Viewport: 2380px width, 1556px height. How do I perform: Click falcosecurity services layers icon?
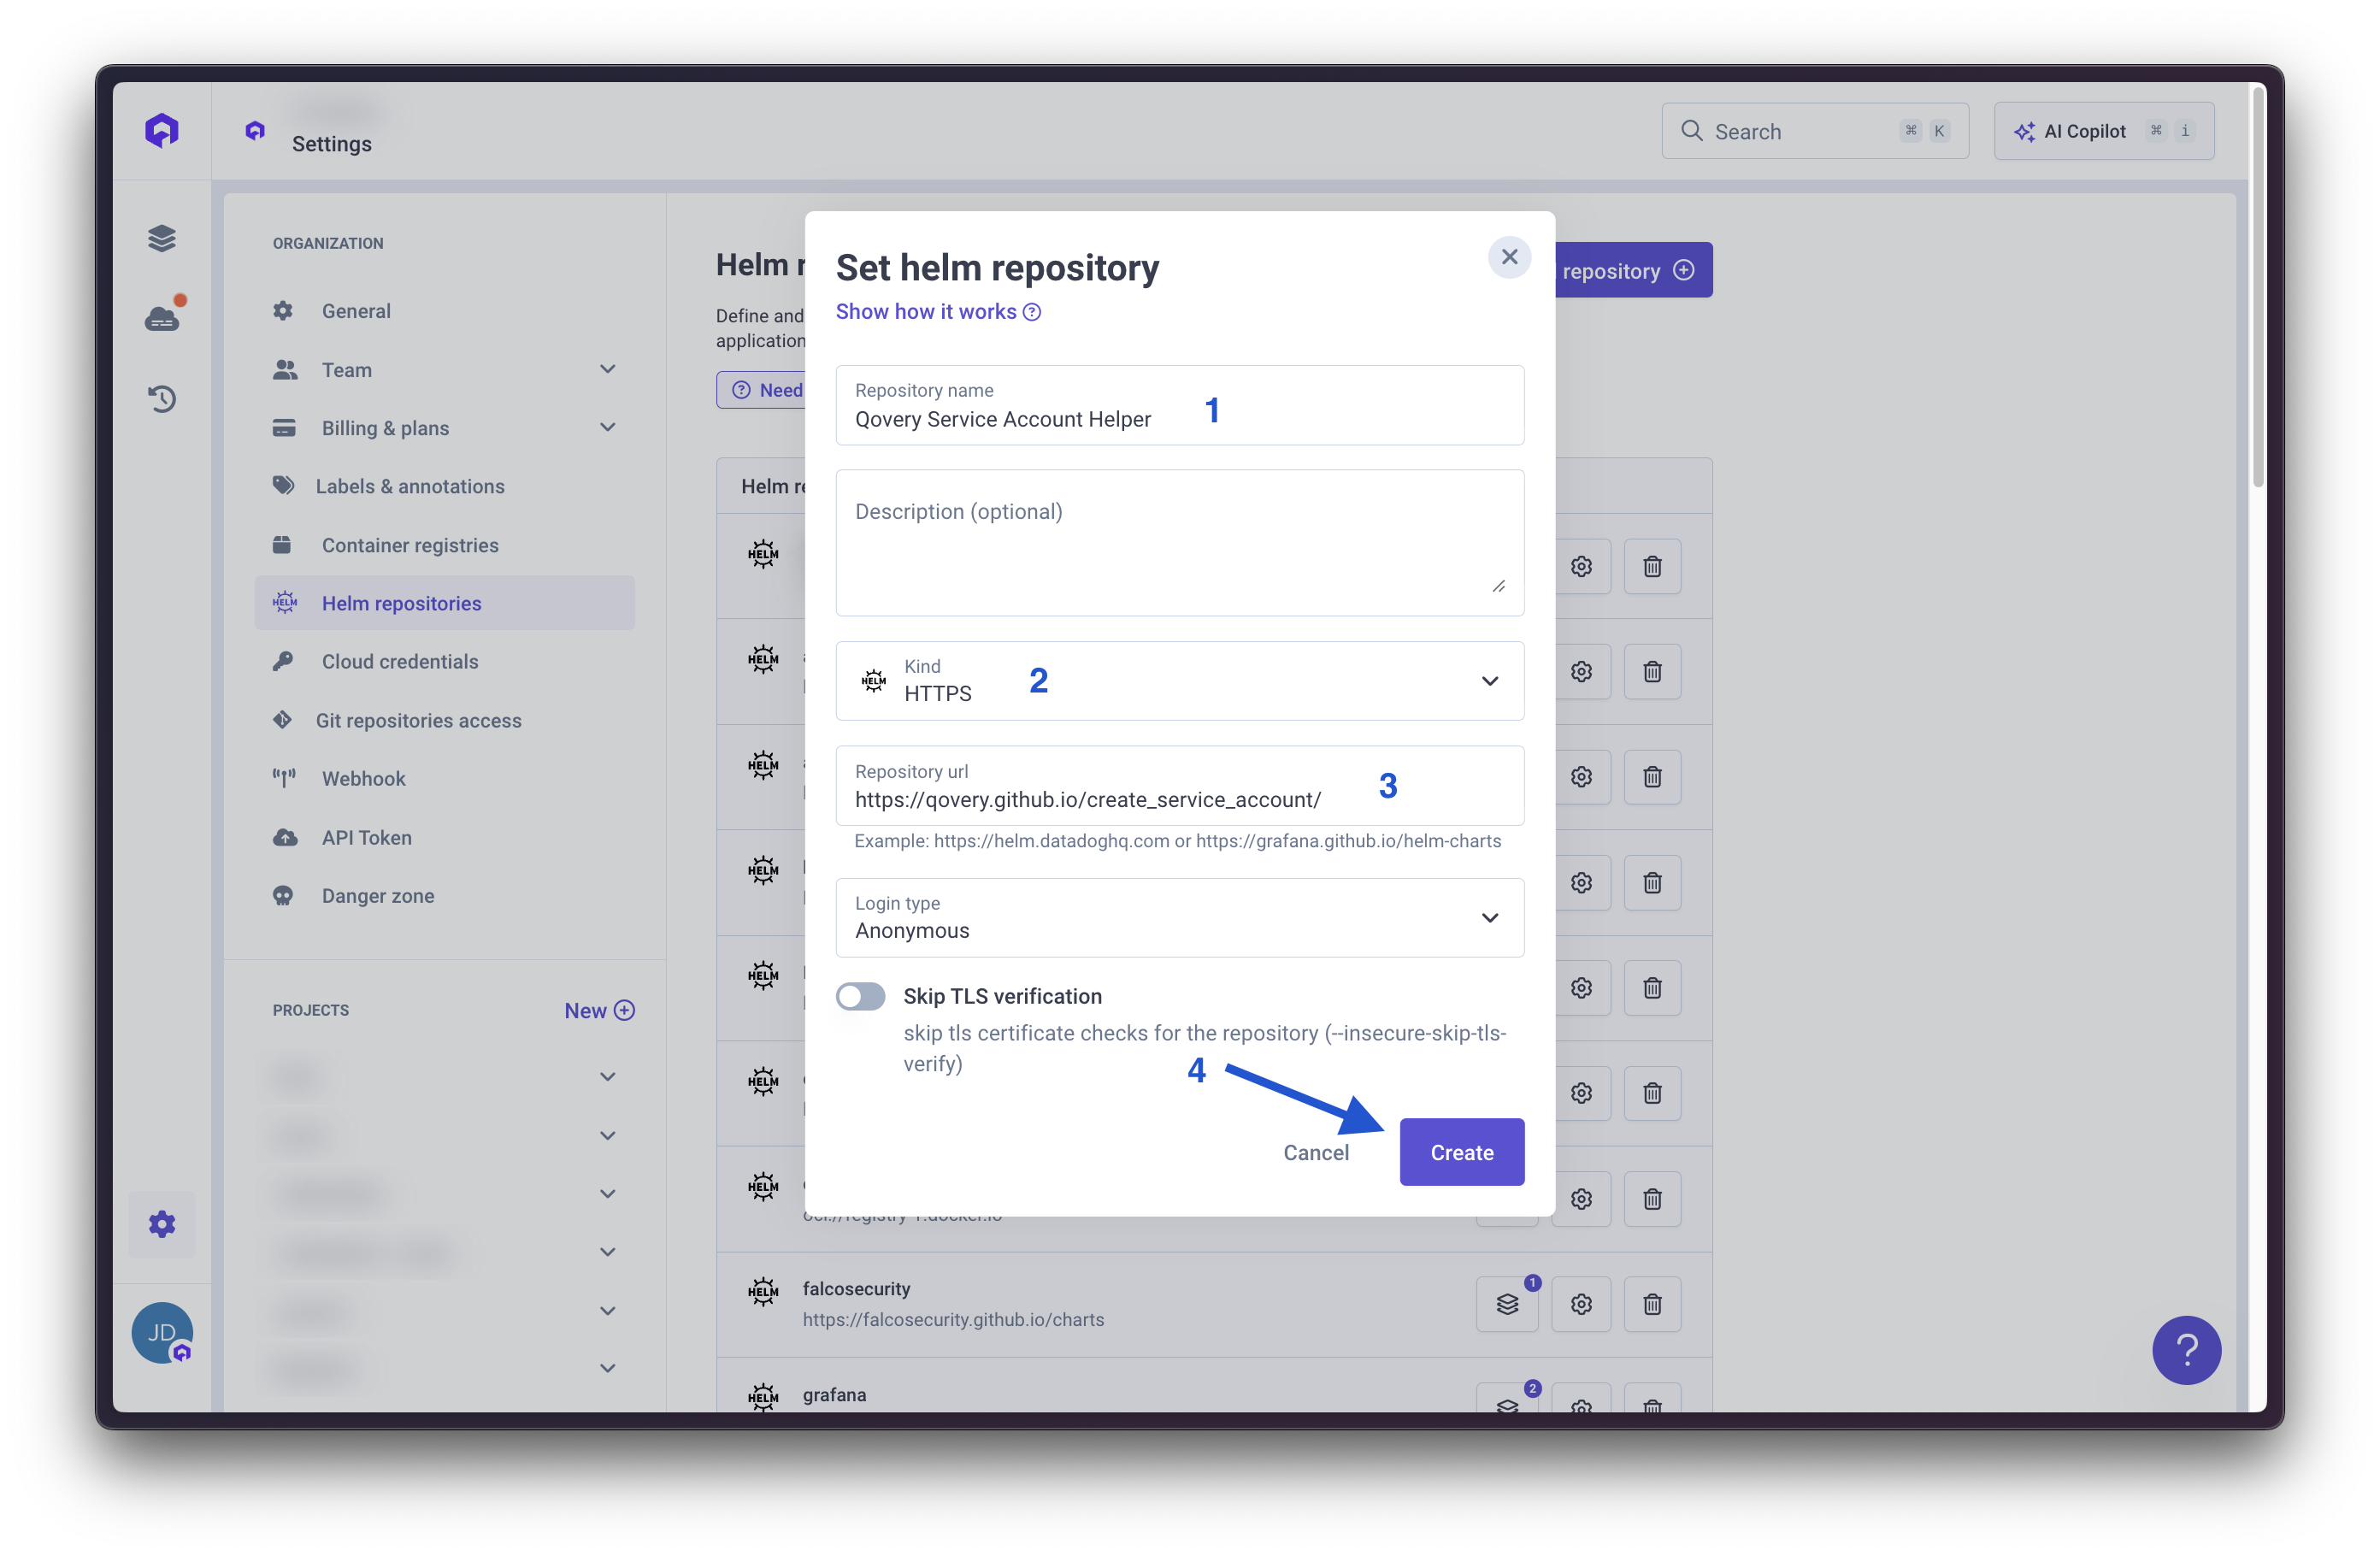pos(1507,1304)
